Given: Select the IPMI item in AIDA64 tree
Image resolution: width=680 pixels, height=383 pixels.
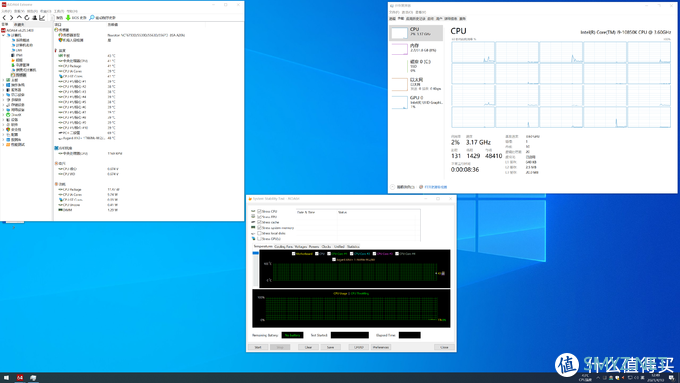Looking at the screenshot, I should click(x=17, y=56).
